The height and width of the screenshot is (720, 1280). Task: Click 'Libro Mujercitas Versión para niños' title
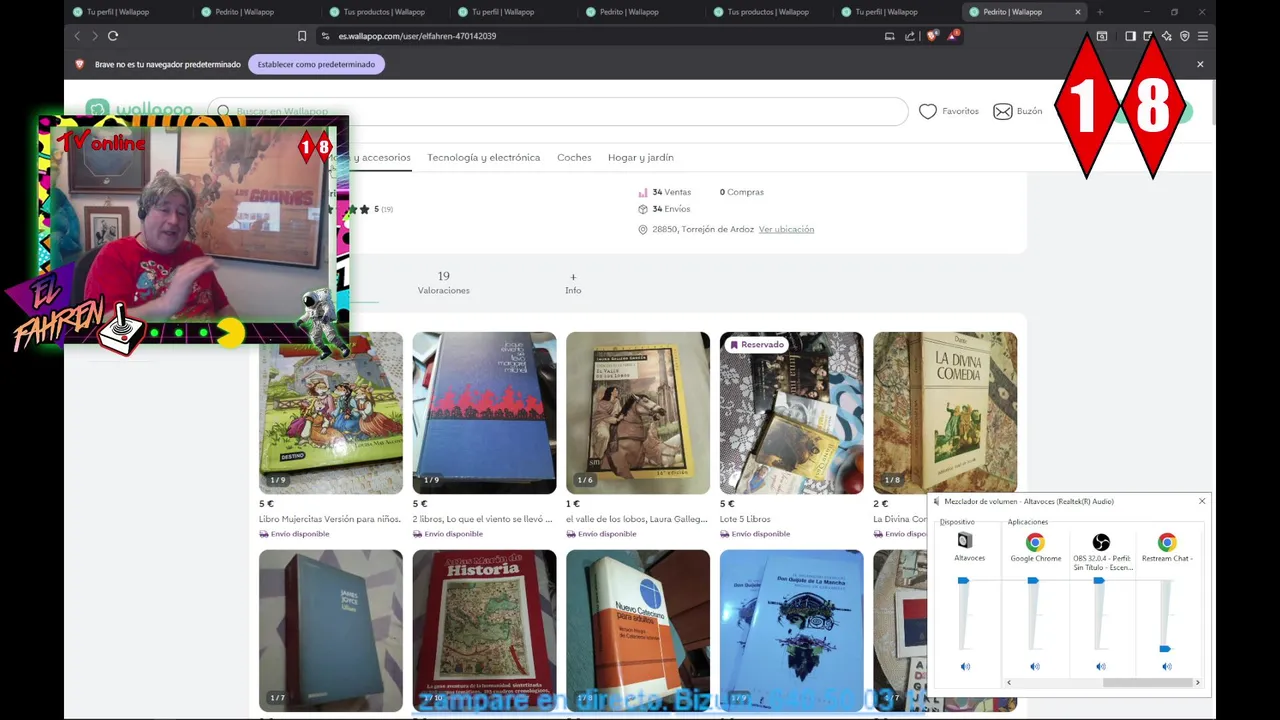[330, 519]
